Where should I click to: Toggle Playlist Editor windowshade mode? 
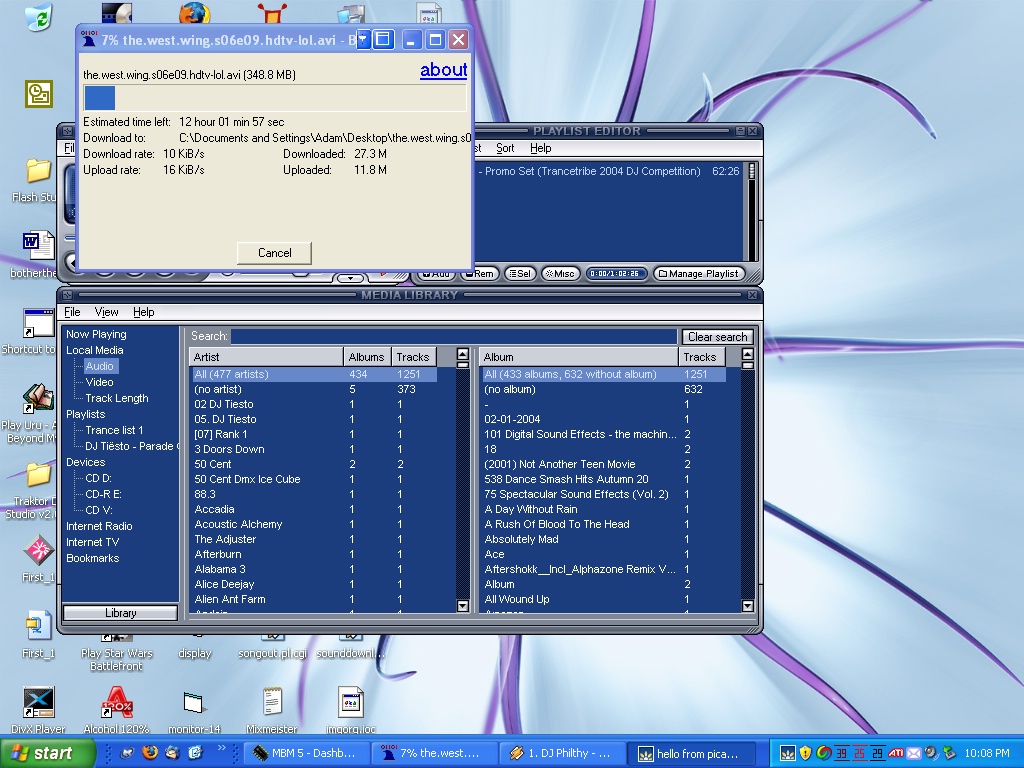(740, 131)
